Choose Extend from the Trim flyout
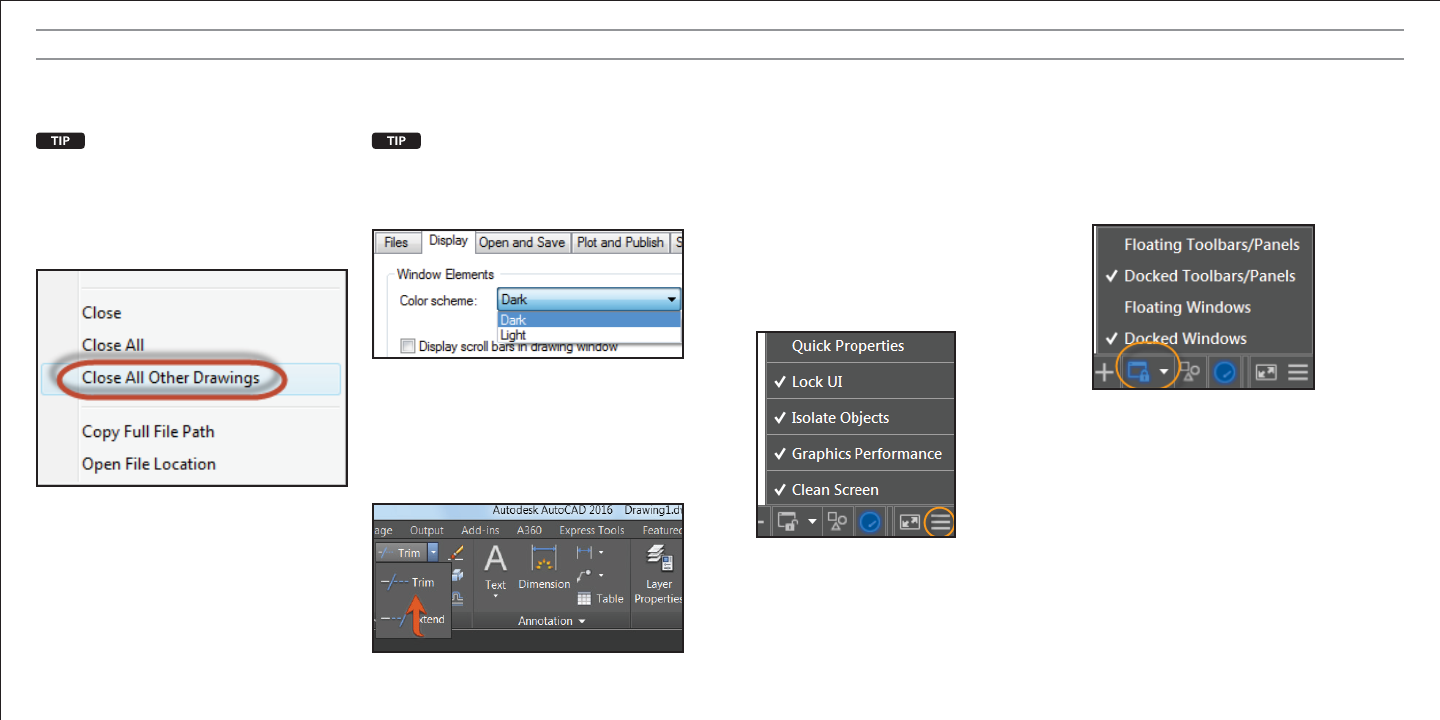 coord(411,620)
